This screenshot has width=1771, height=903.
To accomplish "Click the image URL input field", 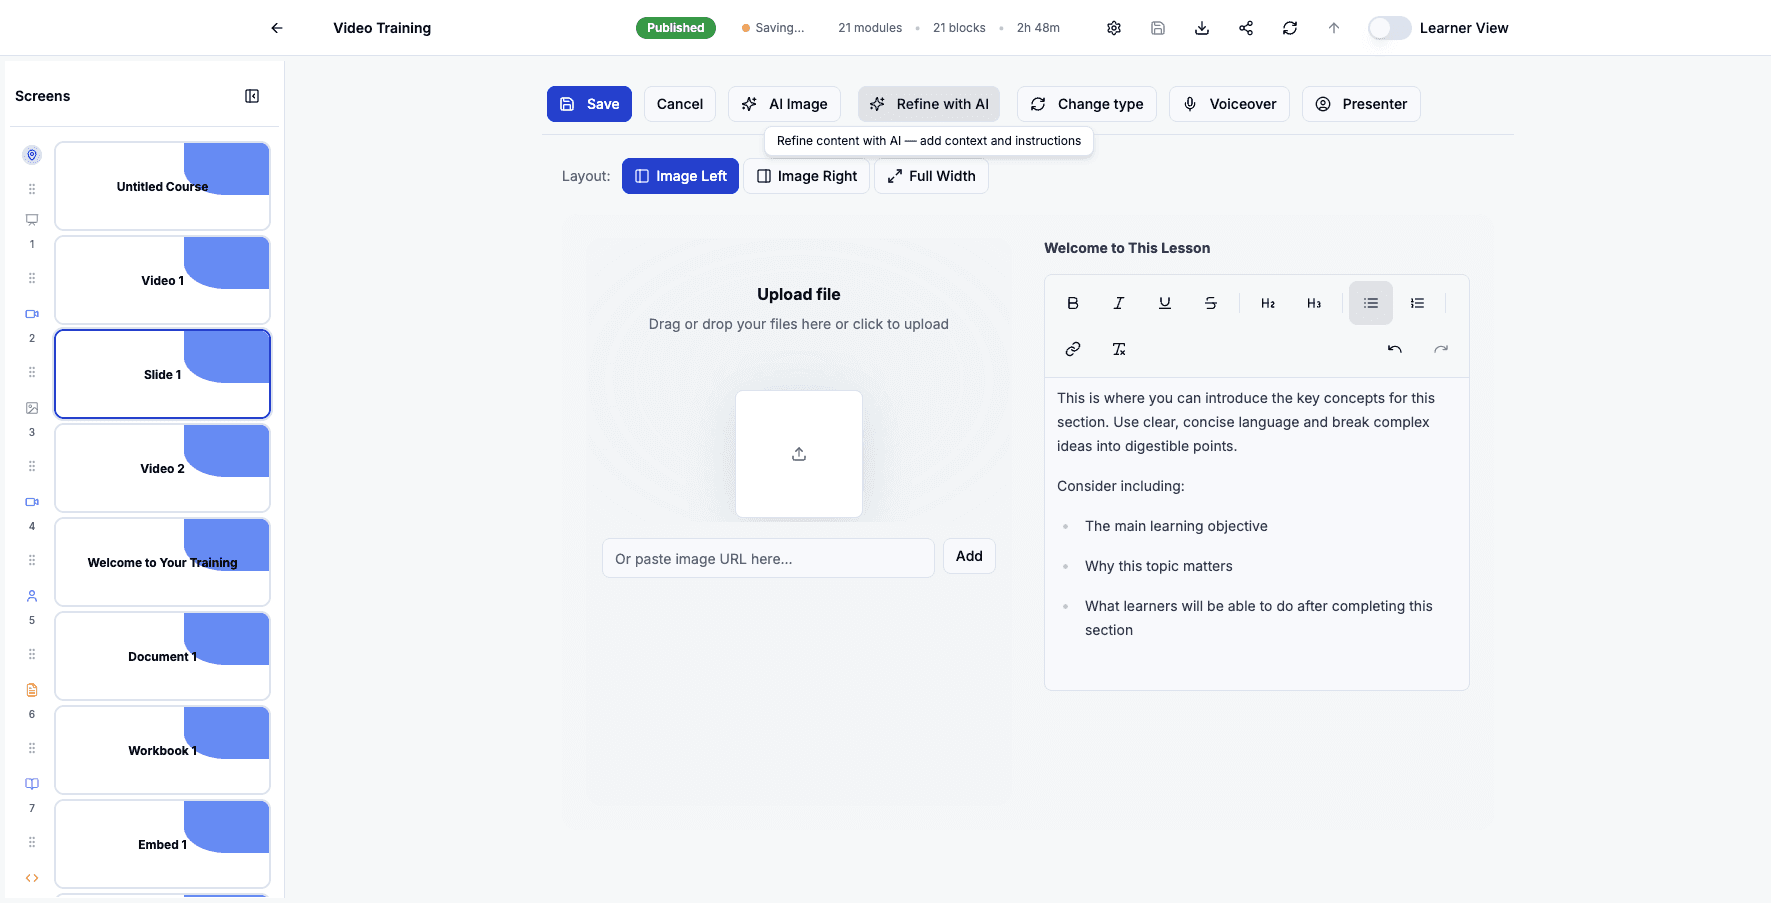I will coord(767,558).
